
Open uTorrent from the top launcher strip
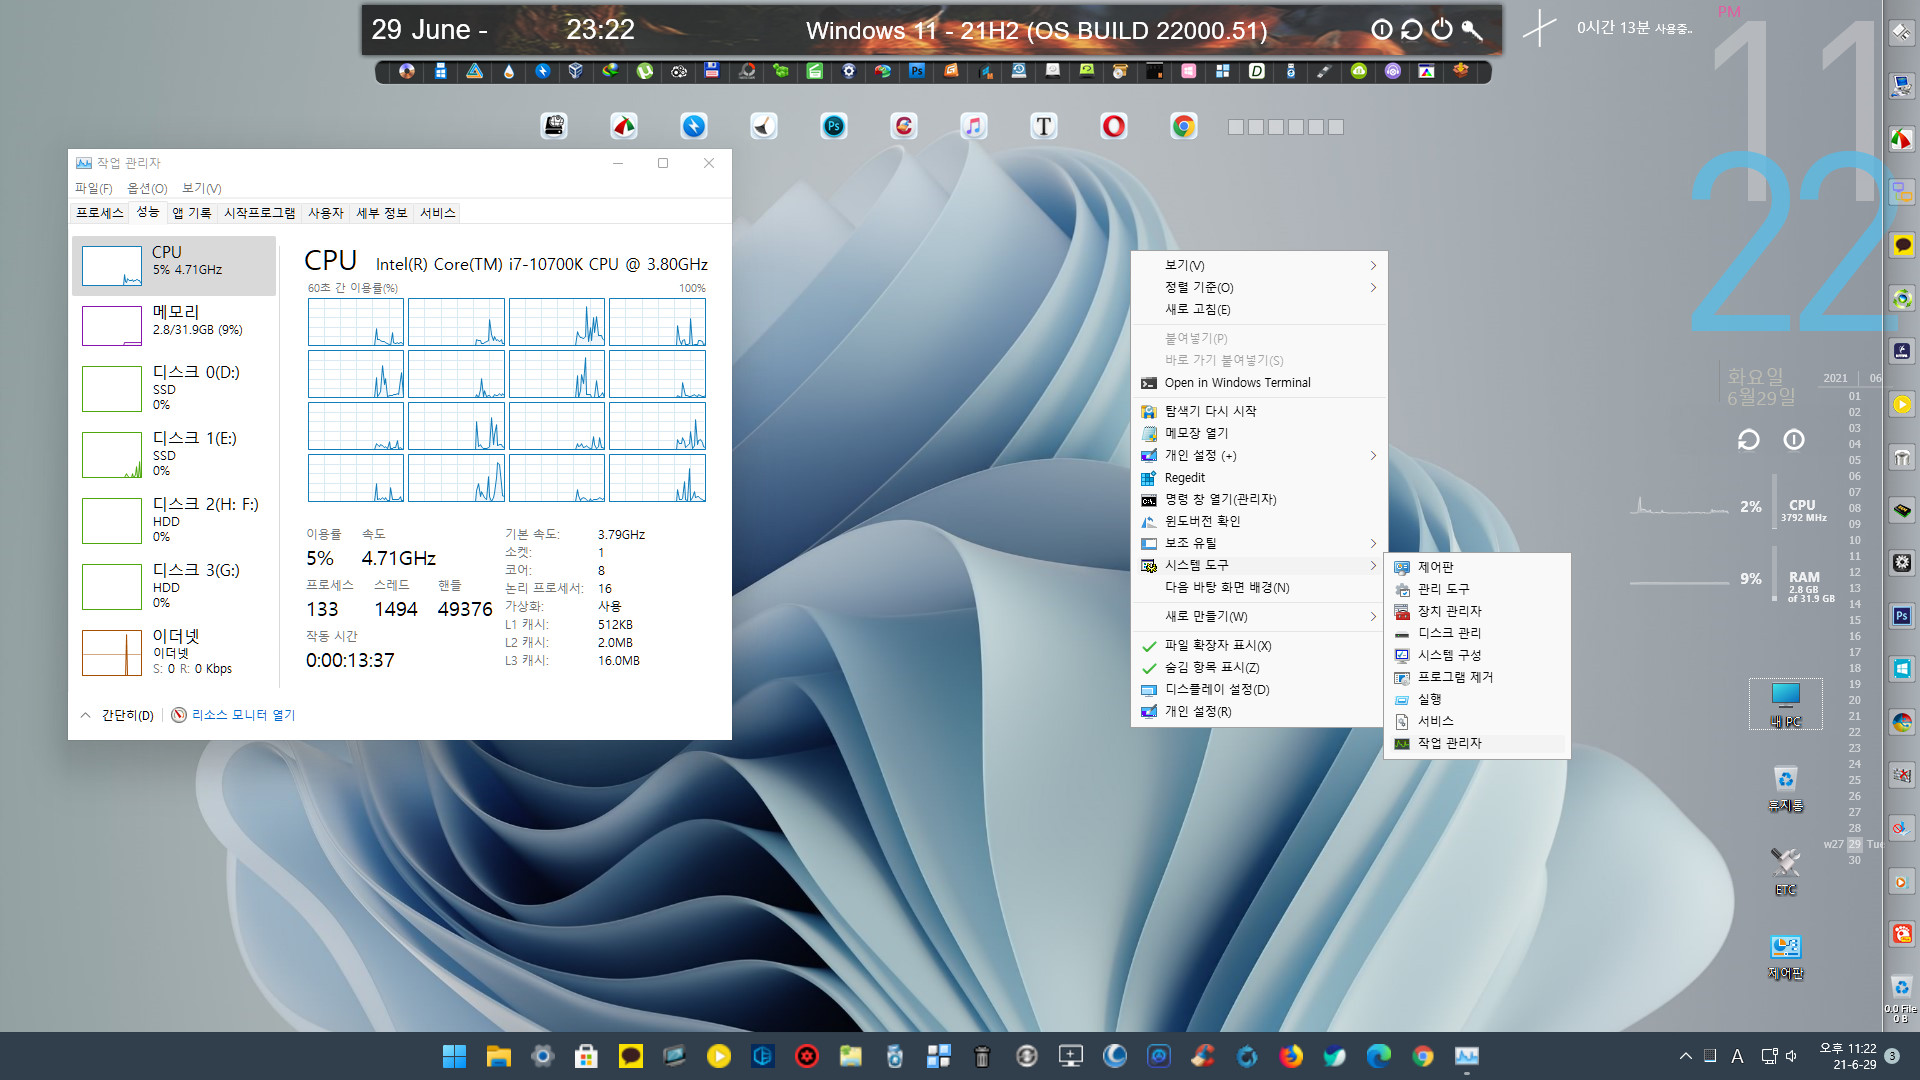point(645,71)
